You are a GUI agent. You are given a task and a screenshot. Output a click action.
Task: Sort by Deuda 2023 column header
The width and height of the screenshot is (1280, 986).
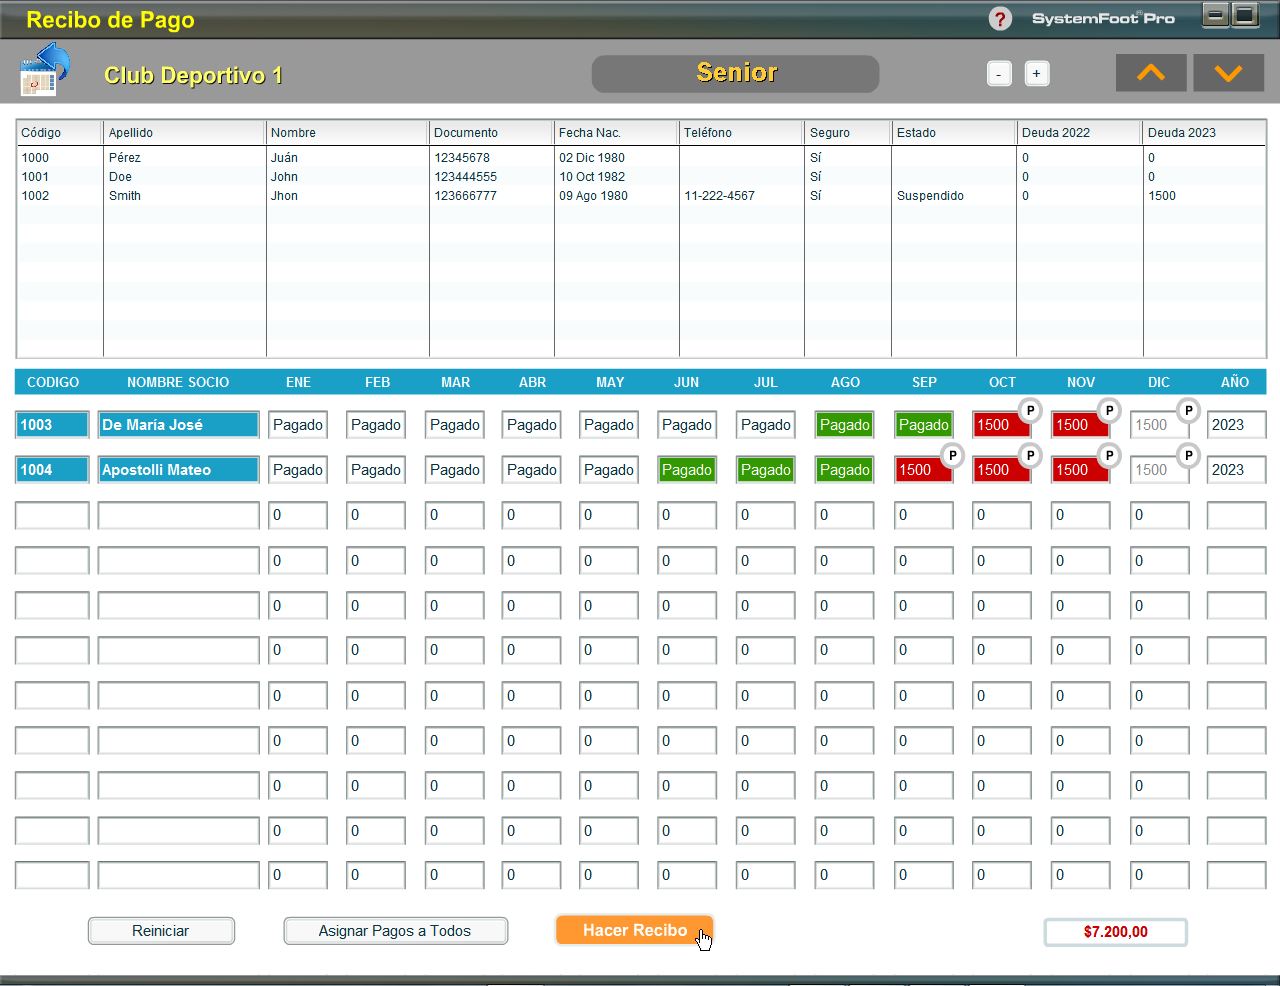[1204, 133]
